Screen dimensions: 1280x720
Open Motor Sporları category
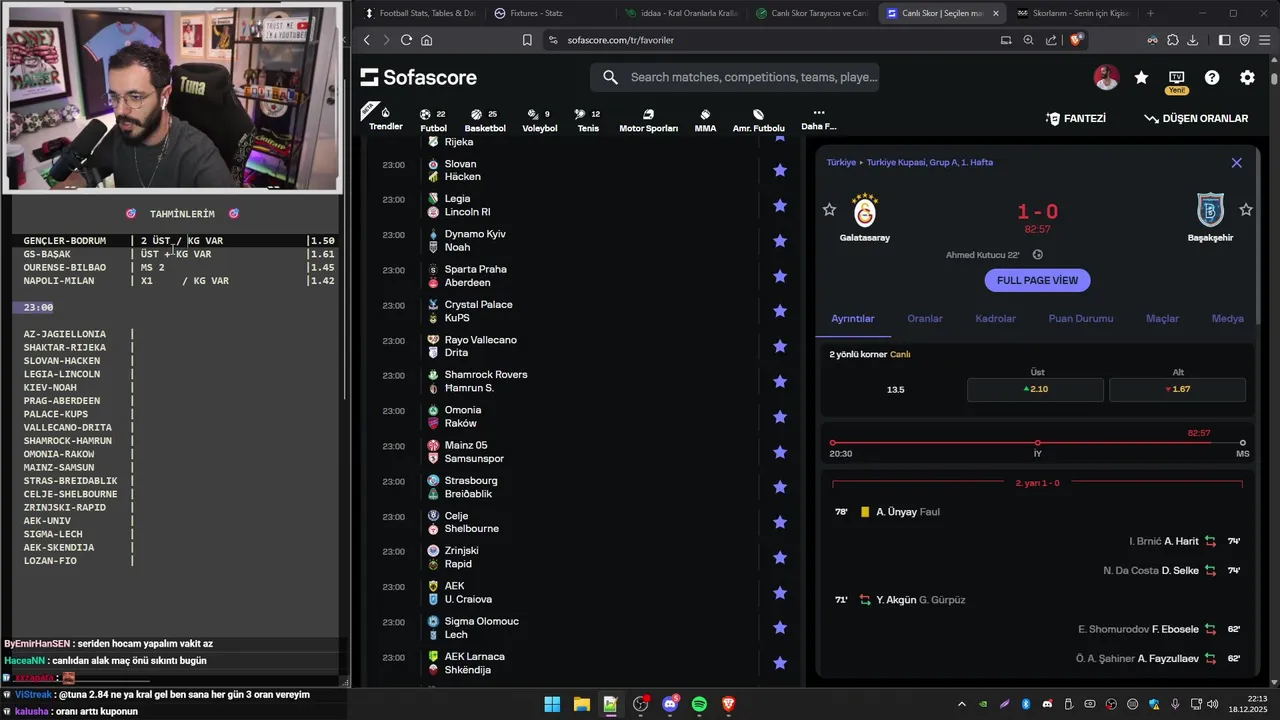click(x=648, y=120)
